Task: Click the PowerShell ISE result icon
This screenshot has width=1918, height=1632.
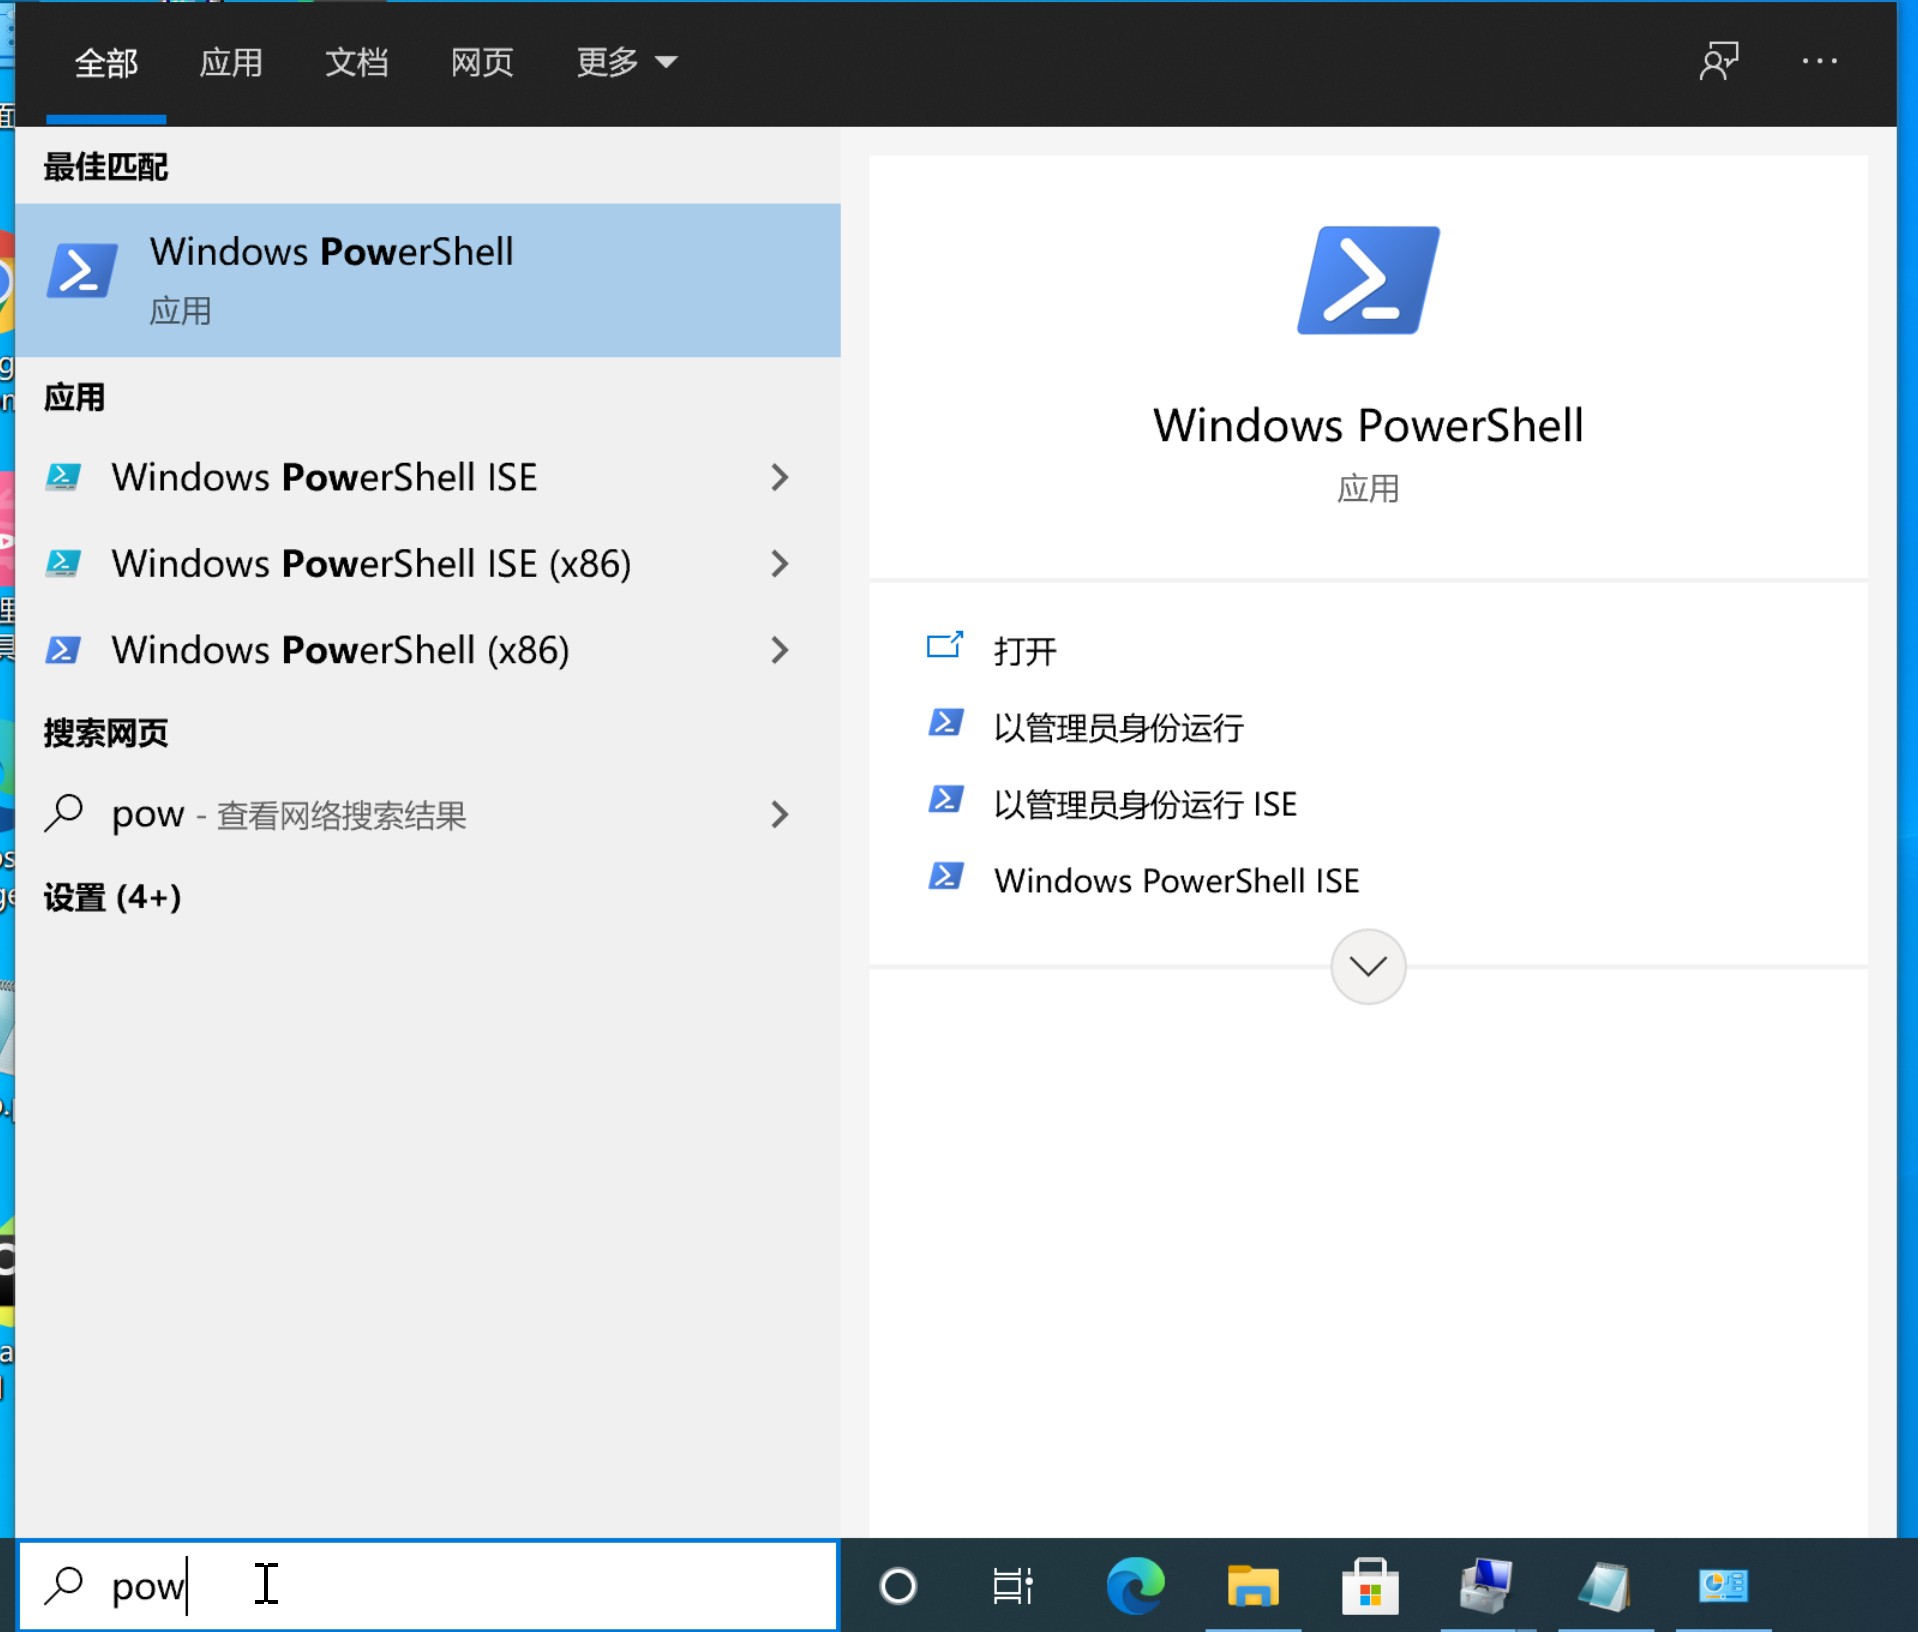Action: tap(63, 477)
